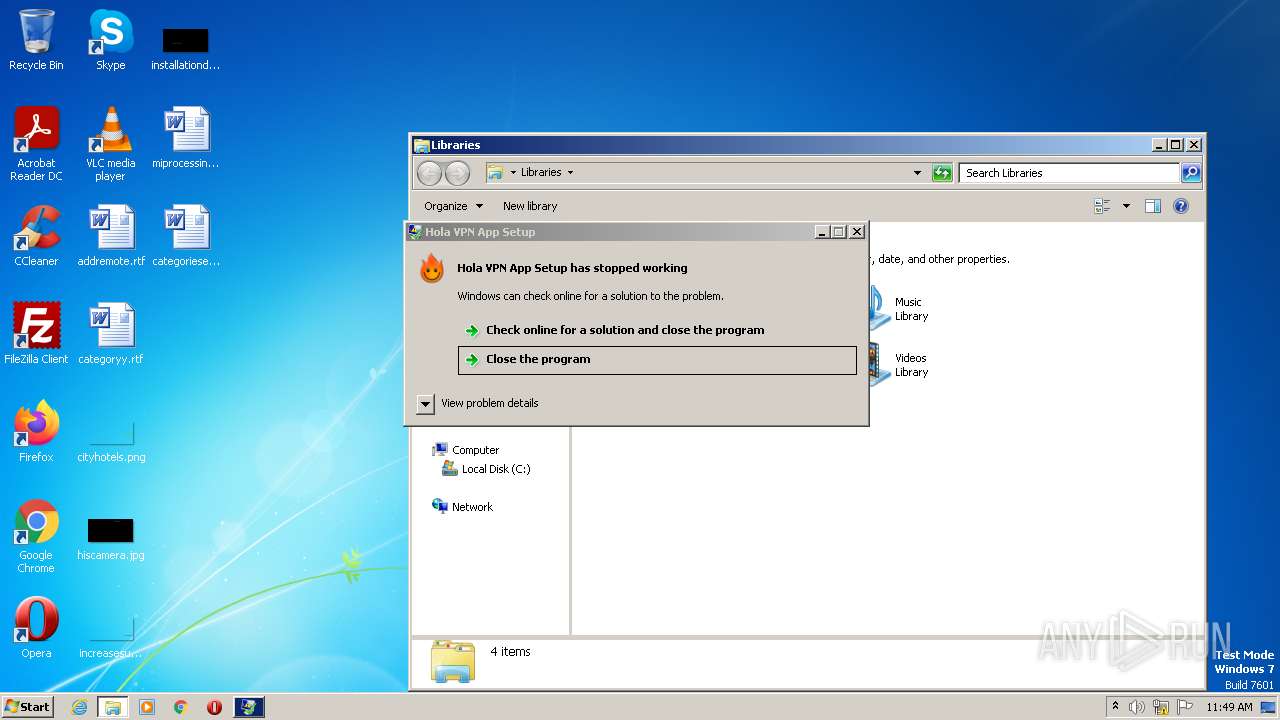Select Computer in navigation pane

tap(466, 450)
